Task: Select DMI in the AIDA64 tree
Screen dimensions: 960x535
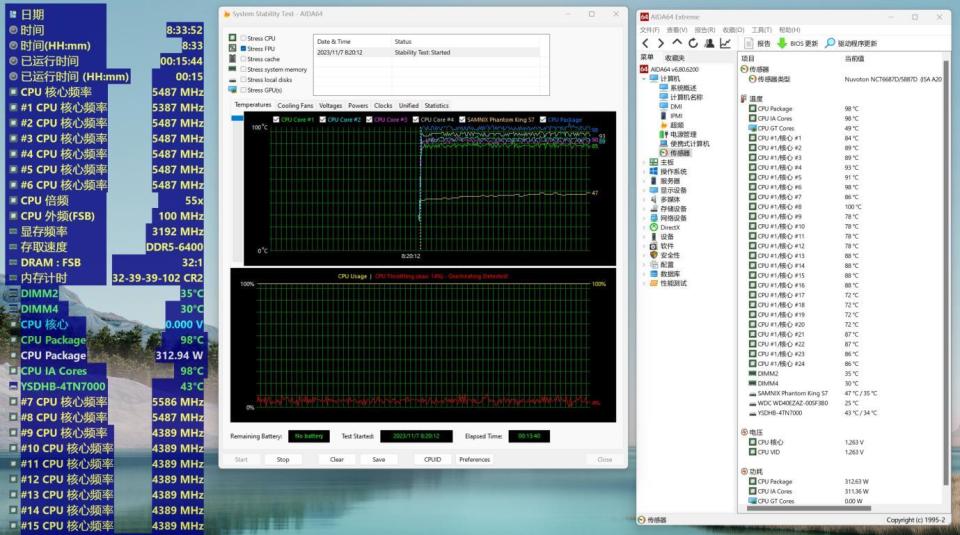Action: [676, 107]
